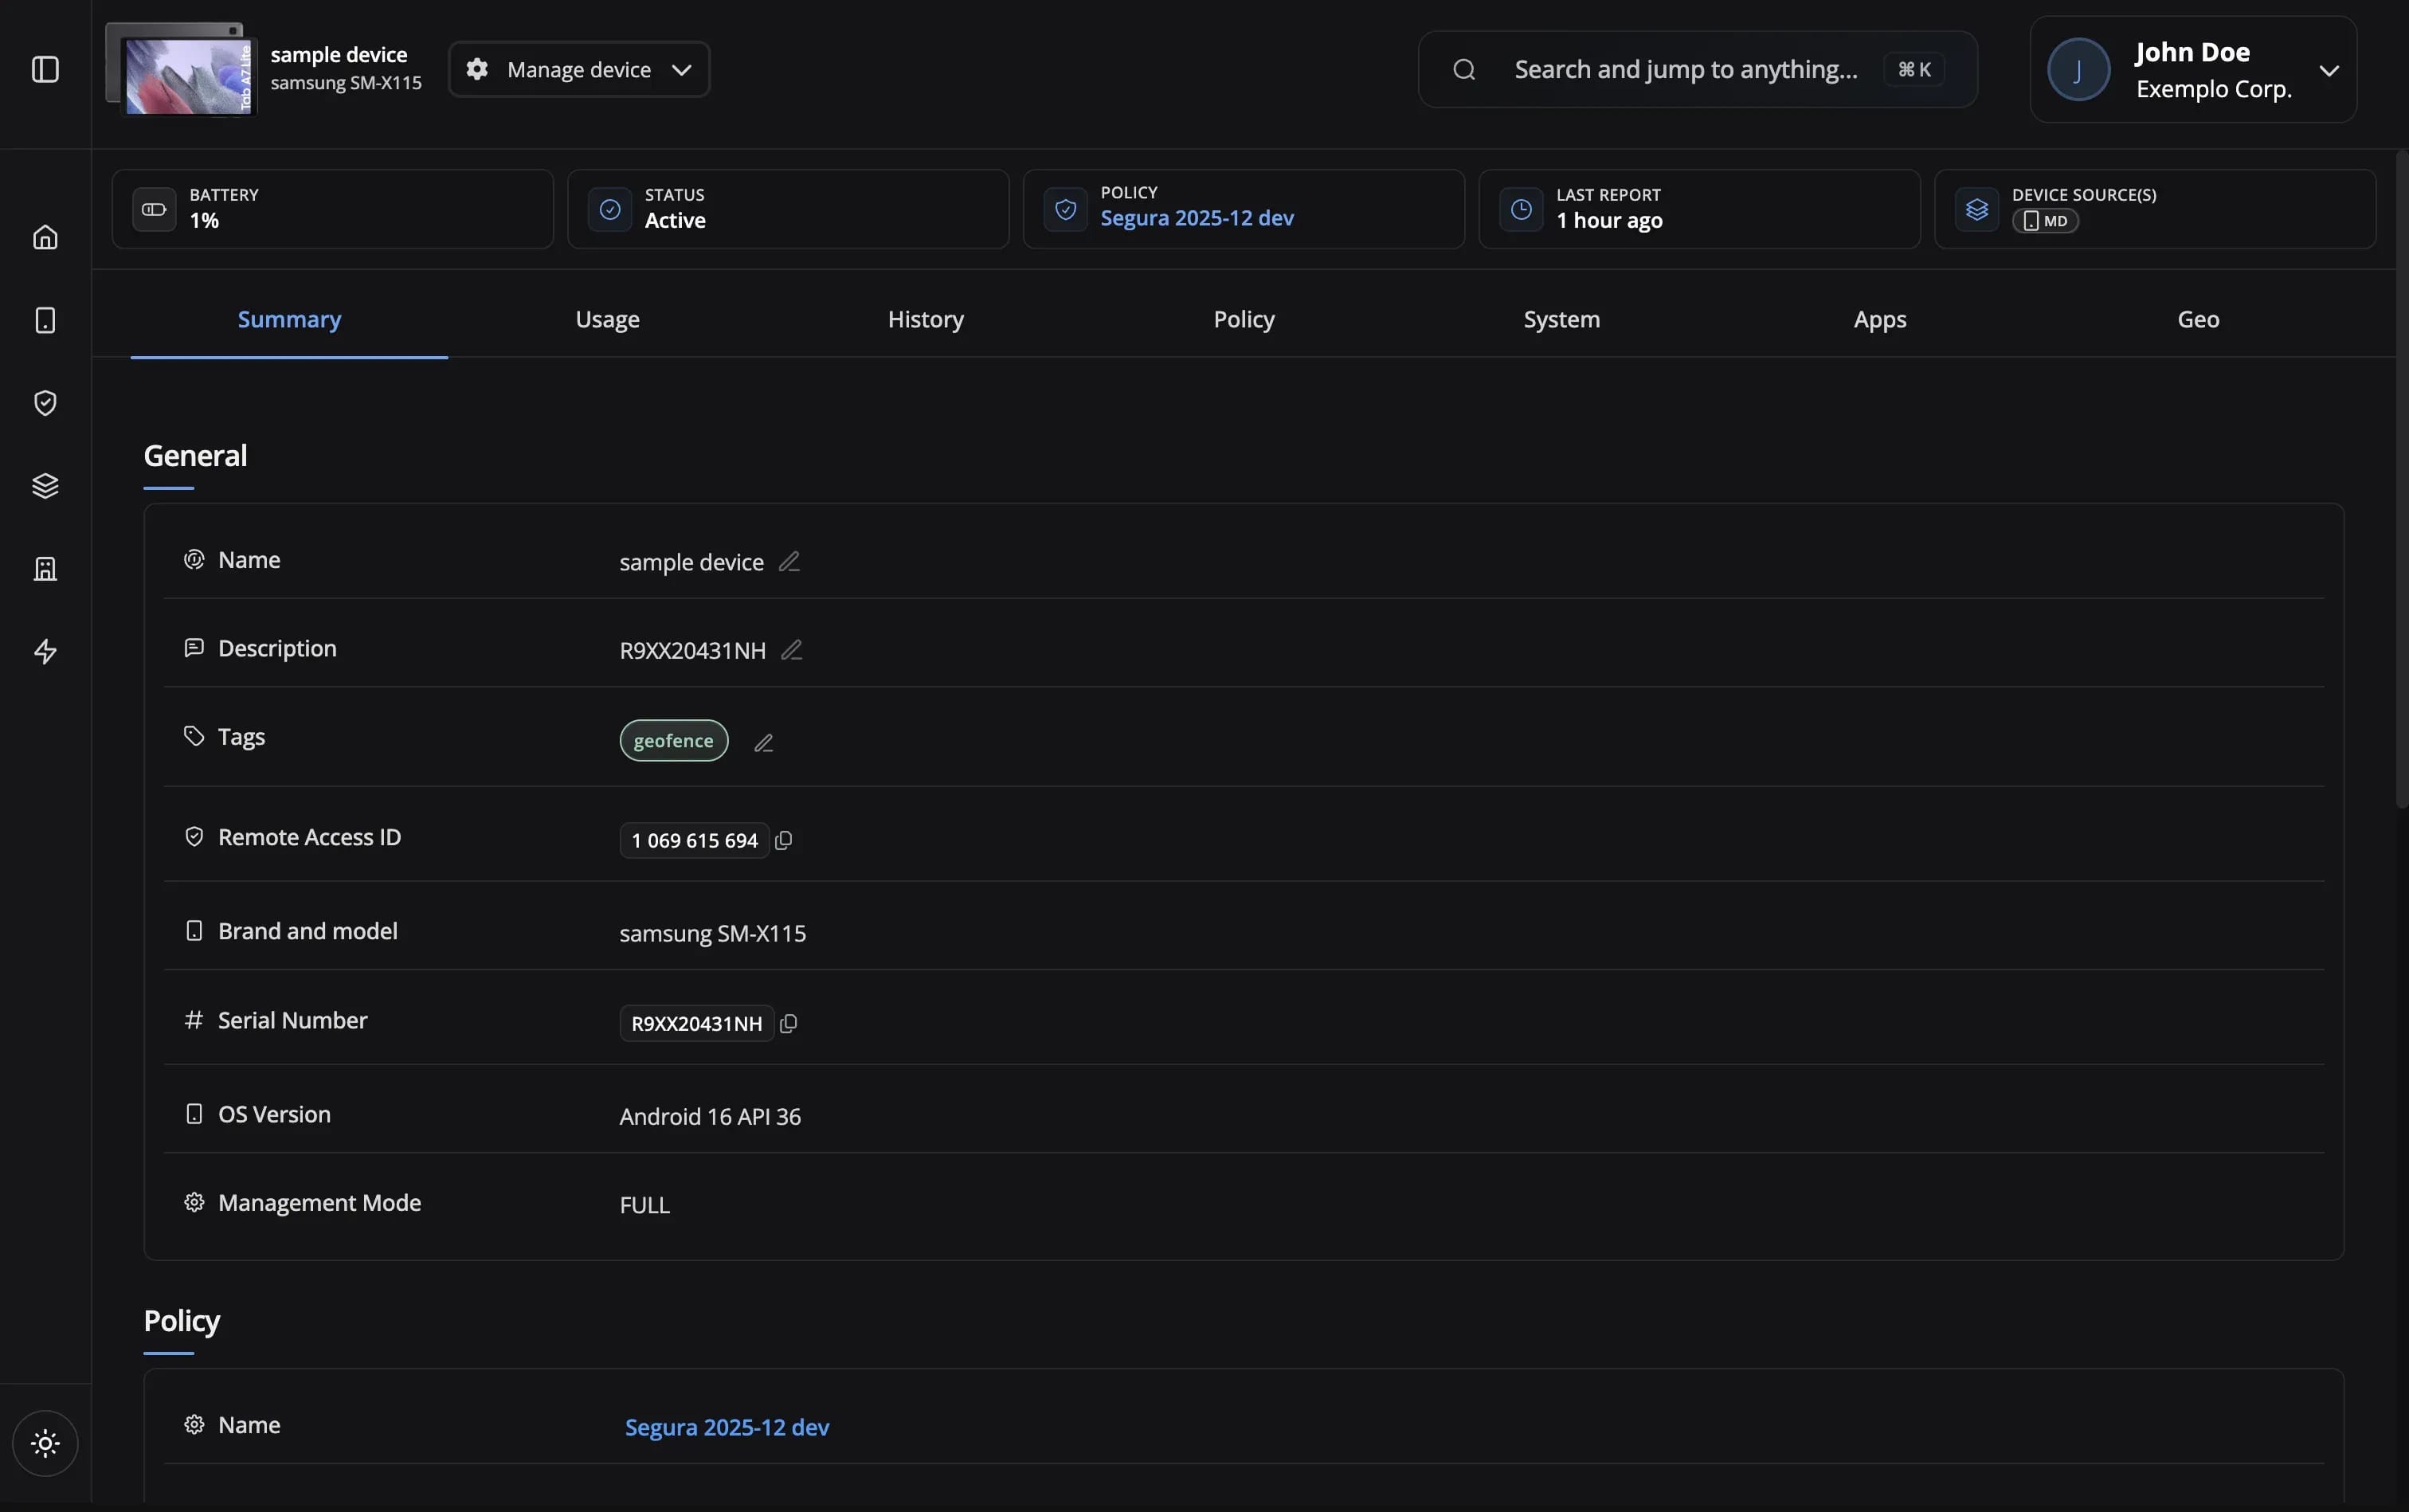Expand the Manage device dropdown
The height and width of the screenshot is (1512, 2409).
click(579, 69)
